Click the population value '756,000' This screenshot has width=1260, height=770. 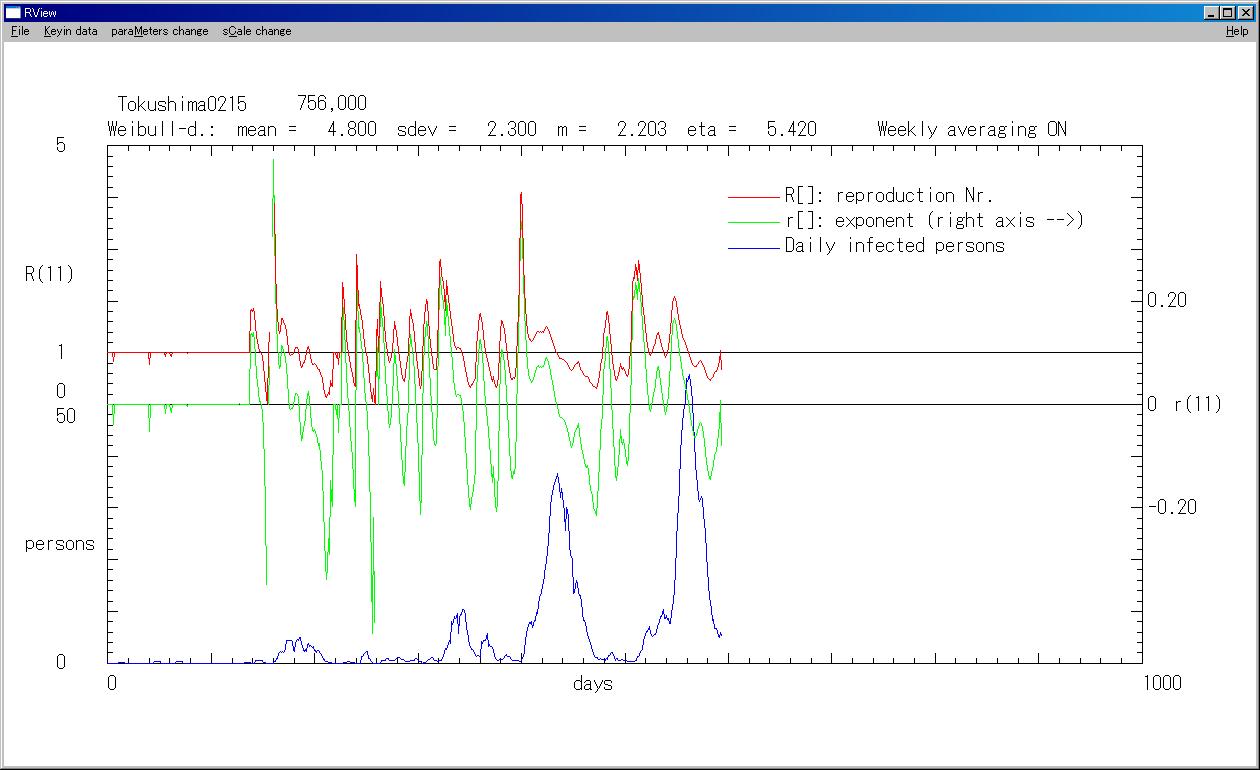(x=332, y=104)
